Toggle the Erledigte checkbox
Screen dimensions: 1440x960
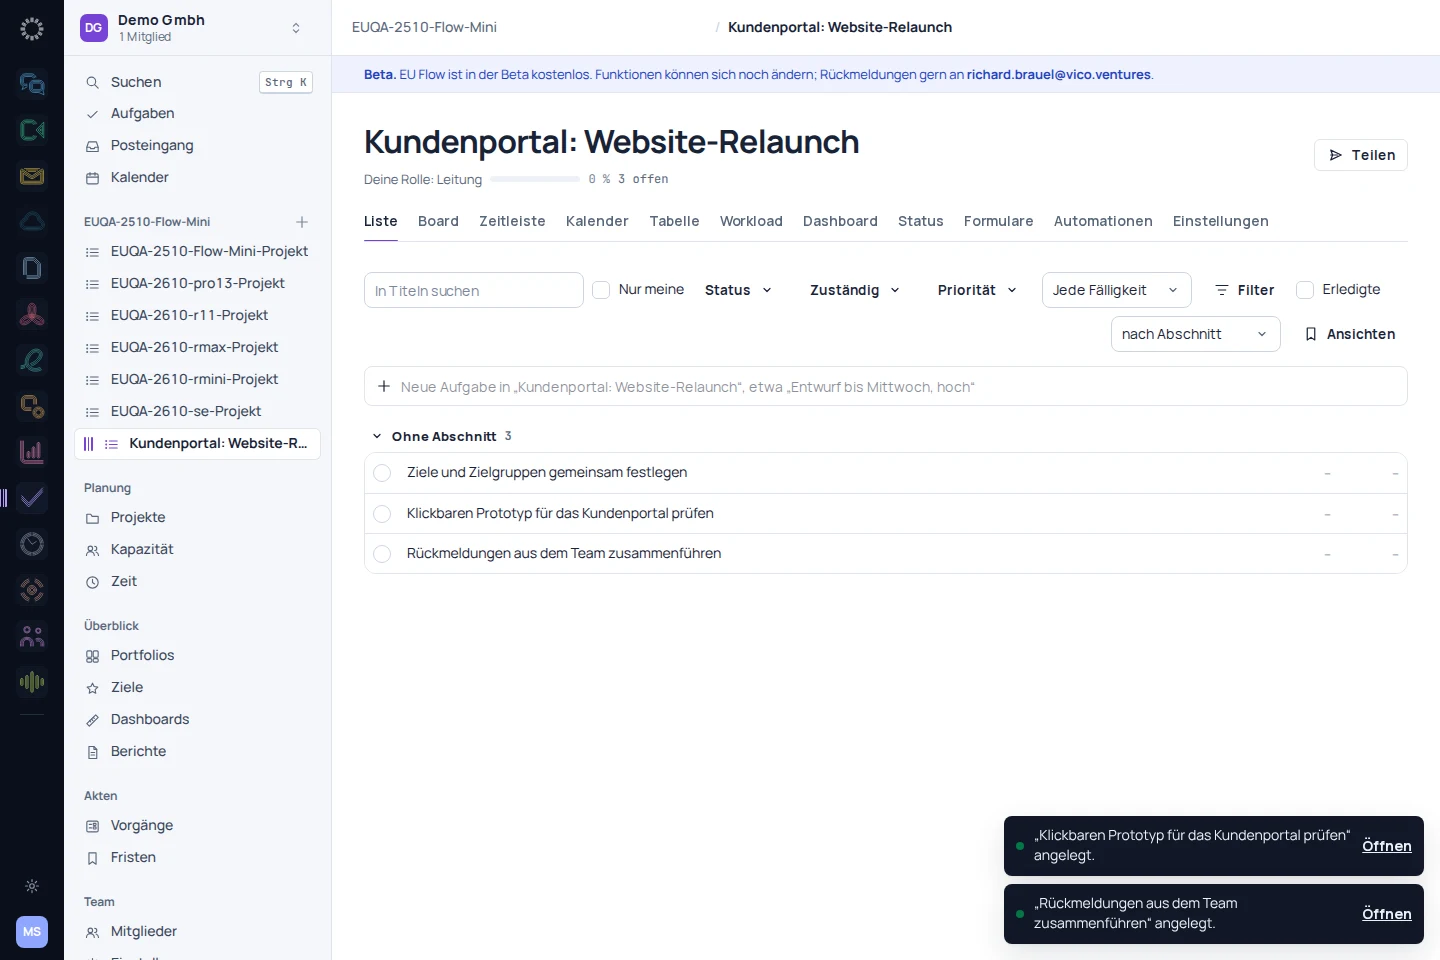click(1305, 290)
